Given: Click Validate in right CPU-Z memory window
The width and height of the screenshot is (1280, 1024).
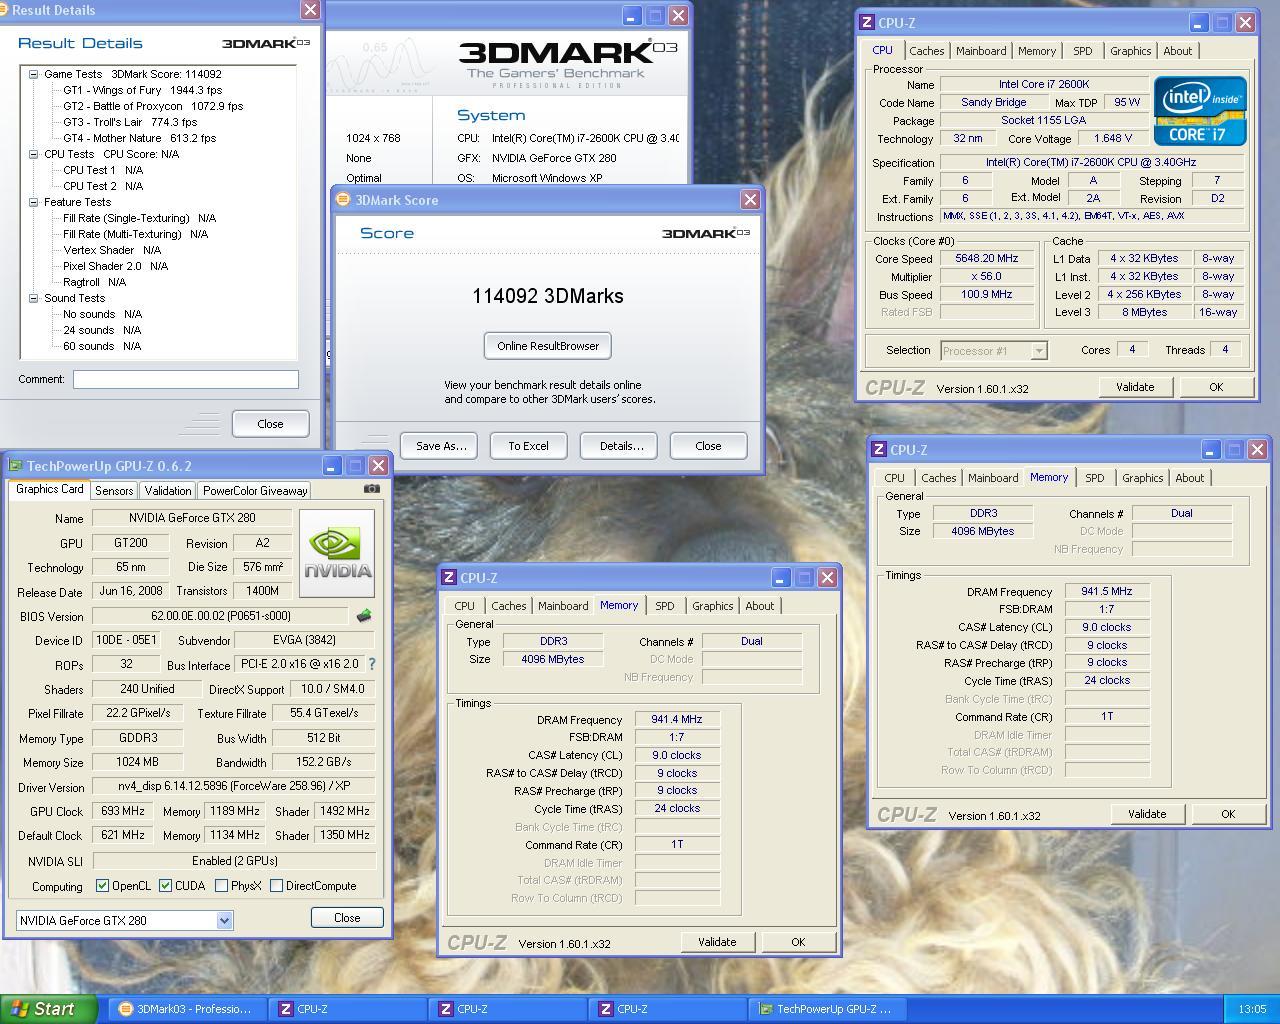Looking at the screenshot, I should click(x=1147, y=814).
